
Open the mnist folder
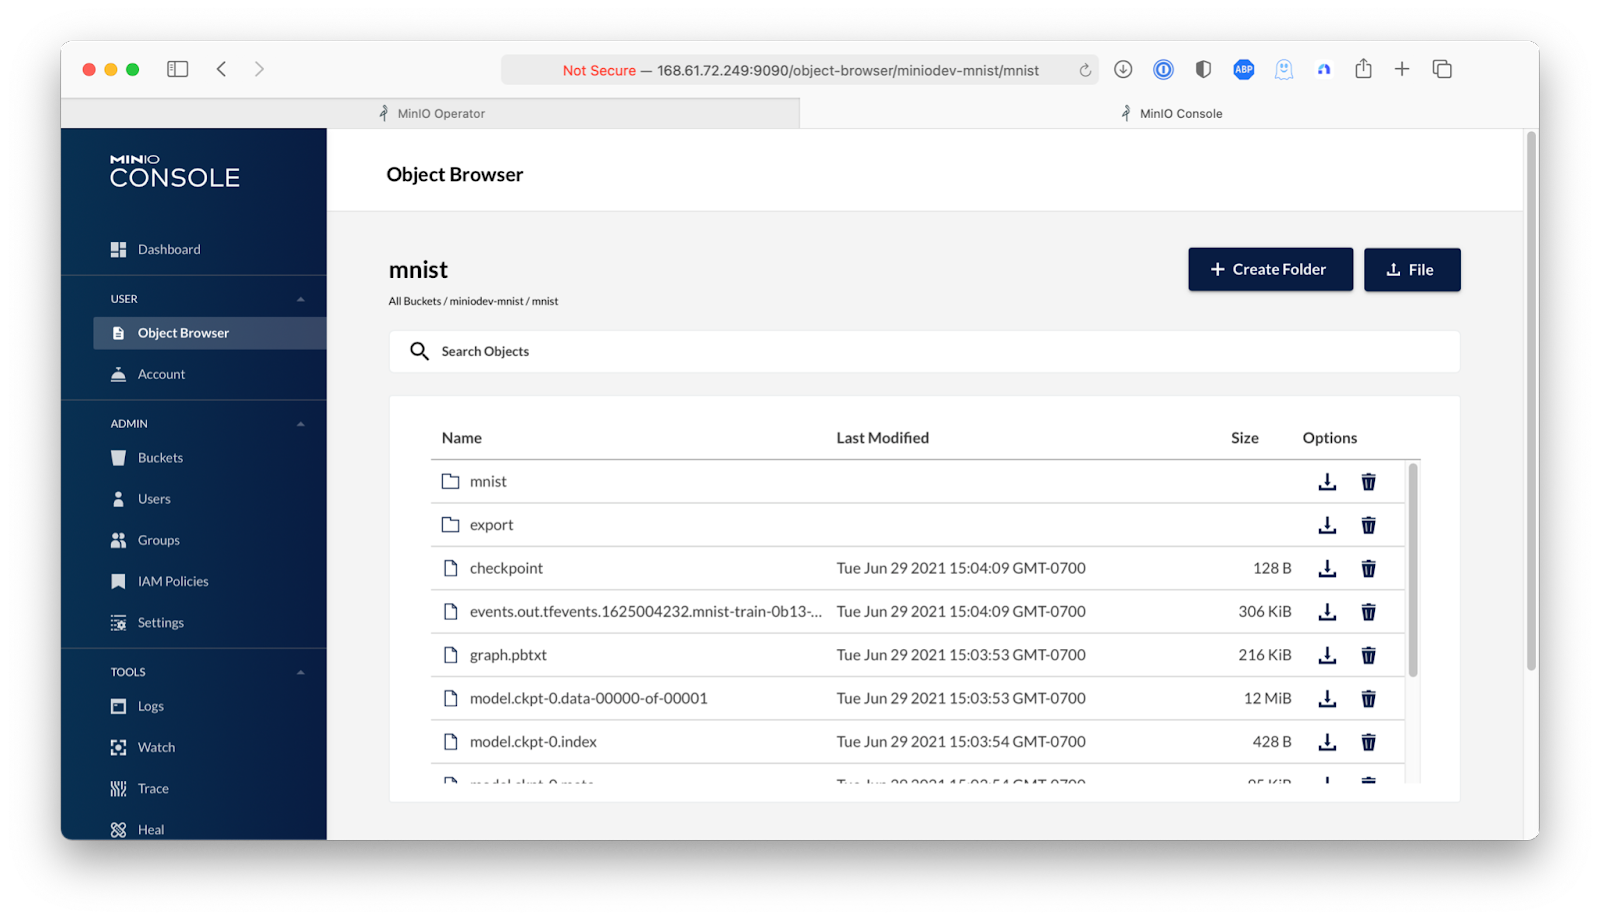point(488,482)
